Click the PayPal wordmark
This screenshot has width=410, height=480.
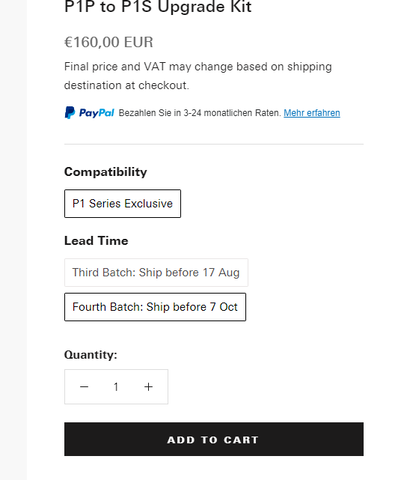pos(96,113)
